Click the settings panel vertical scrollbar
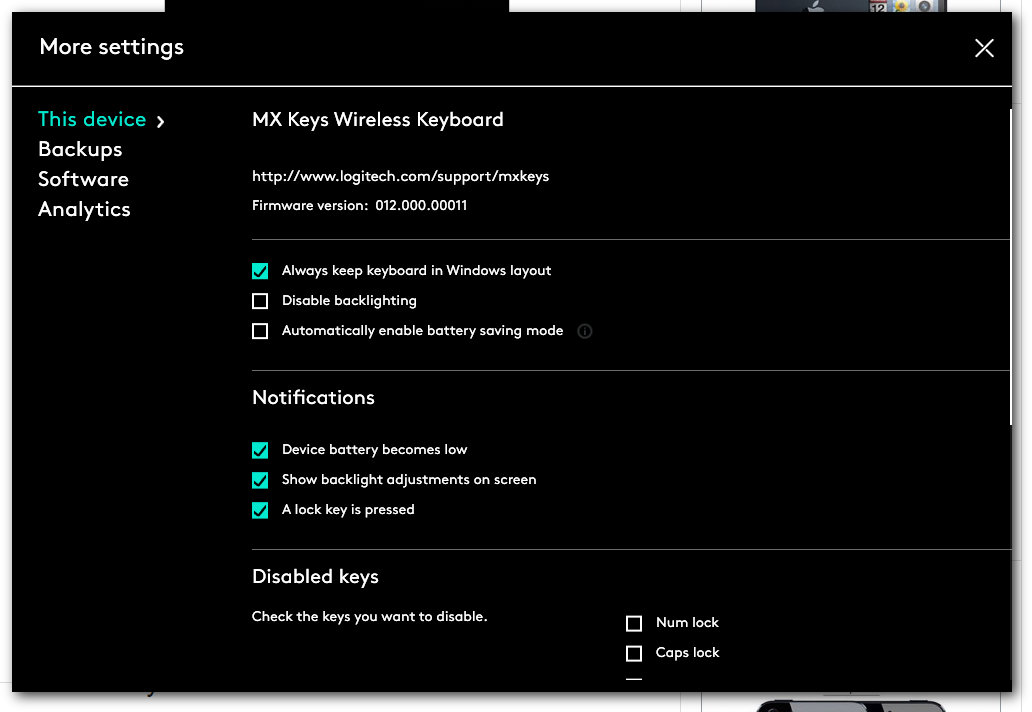 [1010, 267]
